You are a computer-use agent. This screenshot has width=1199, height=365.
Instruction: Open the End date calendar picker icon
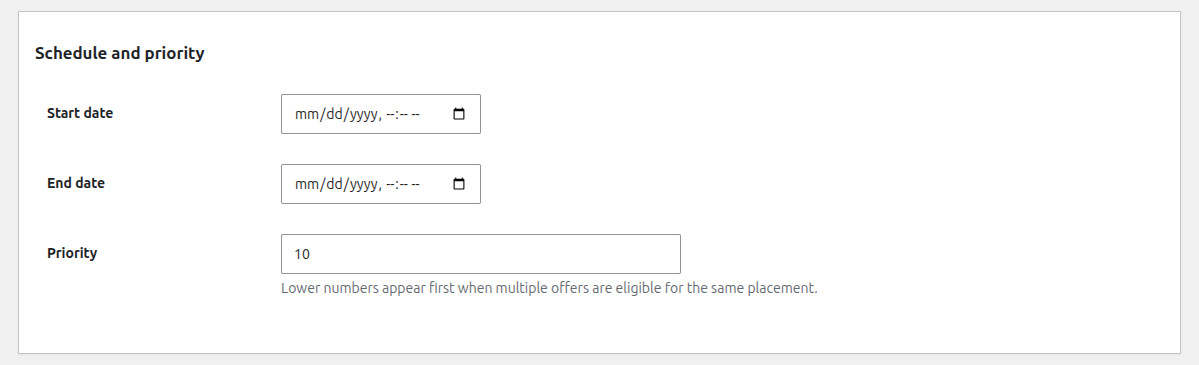pyautogui.click(x=459, y=184)
